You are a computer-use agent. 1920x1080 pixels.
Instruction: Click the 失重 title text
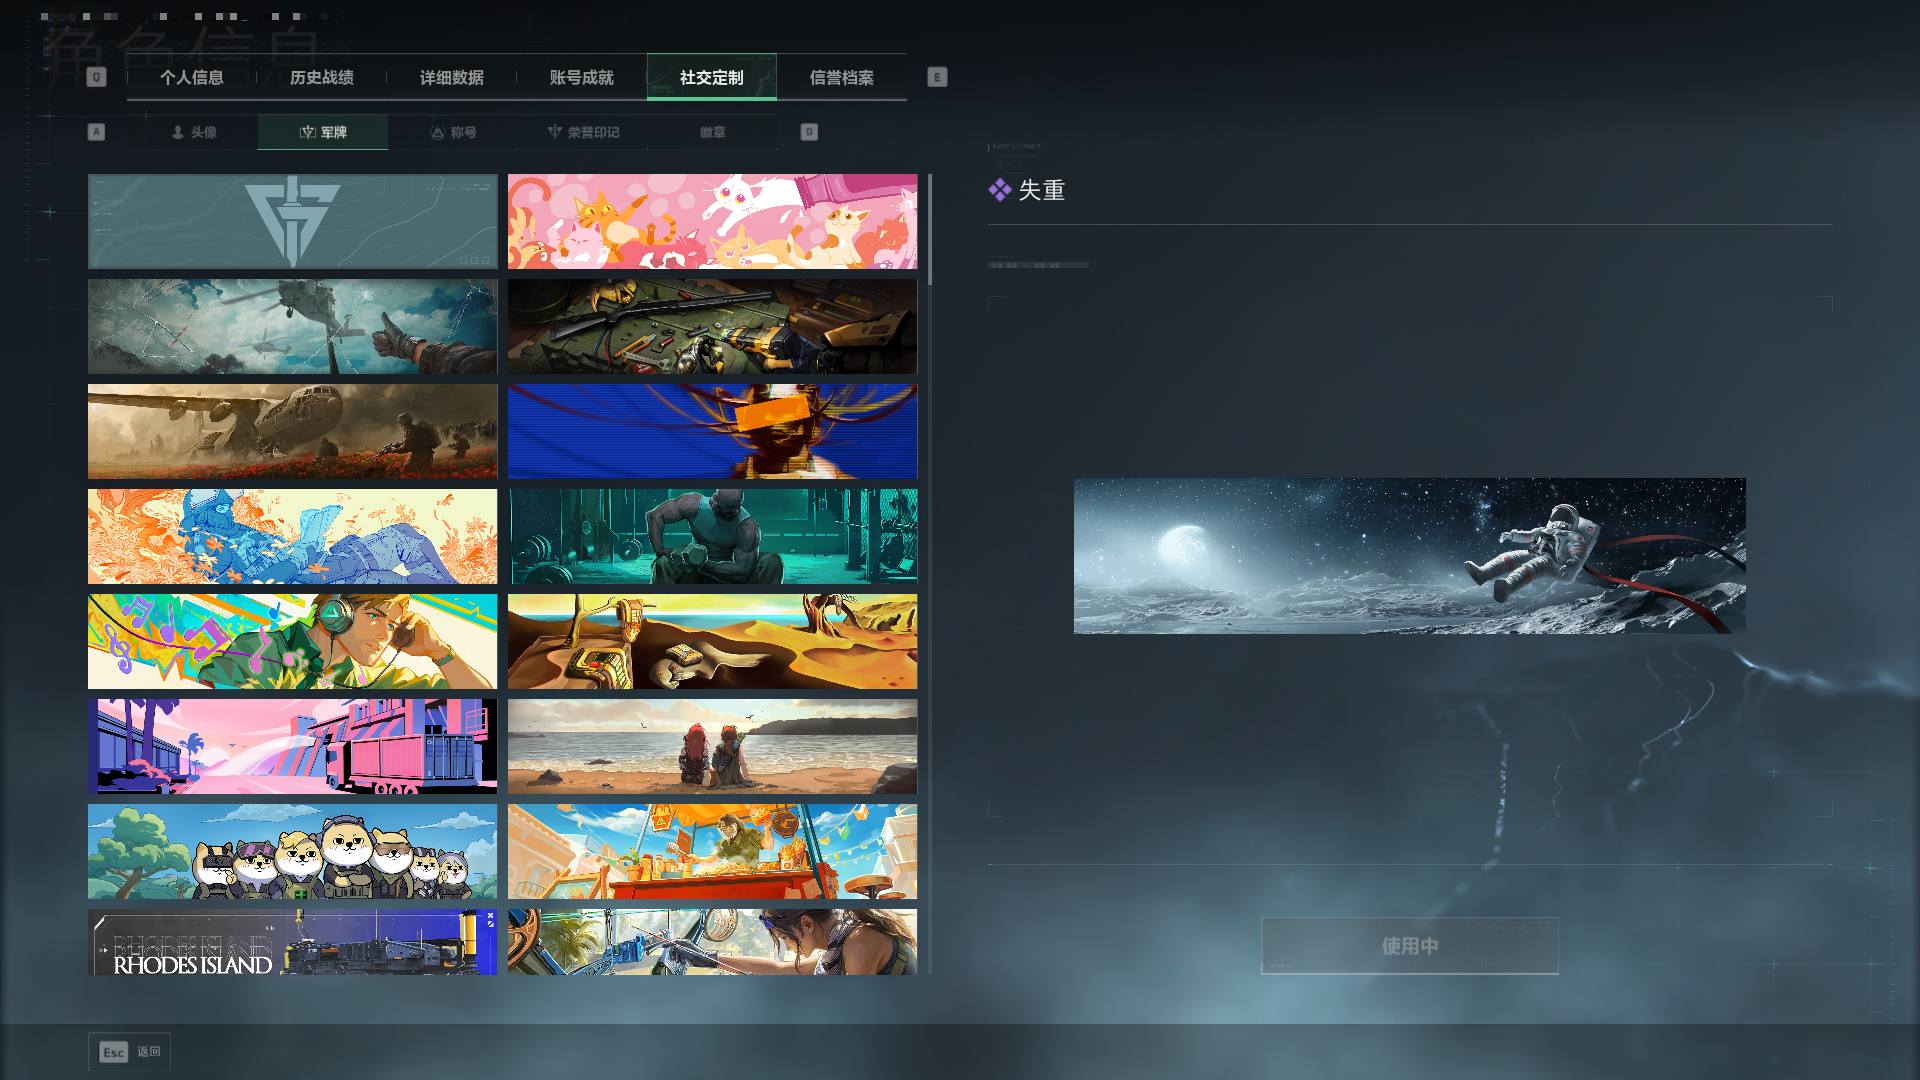click(x=1042, y=190)
